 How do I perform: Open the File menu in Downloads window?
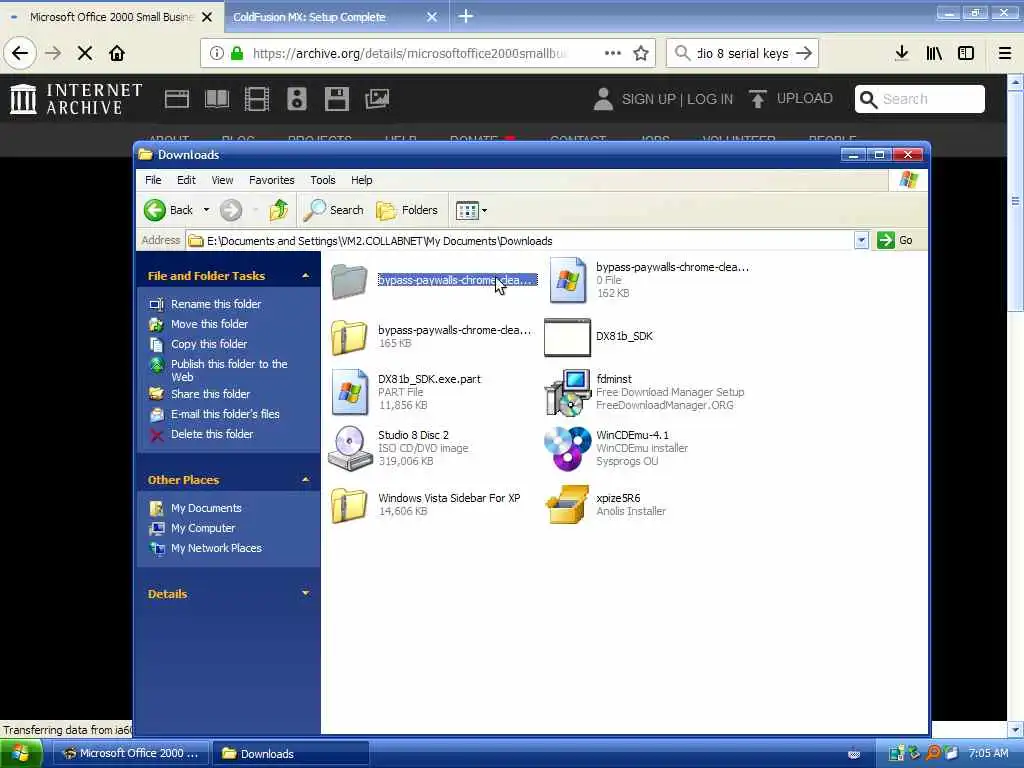(153, 180)
